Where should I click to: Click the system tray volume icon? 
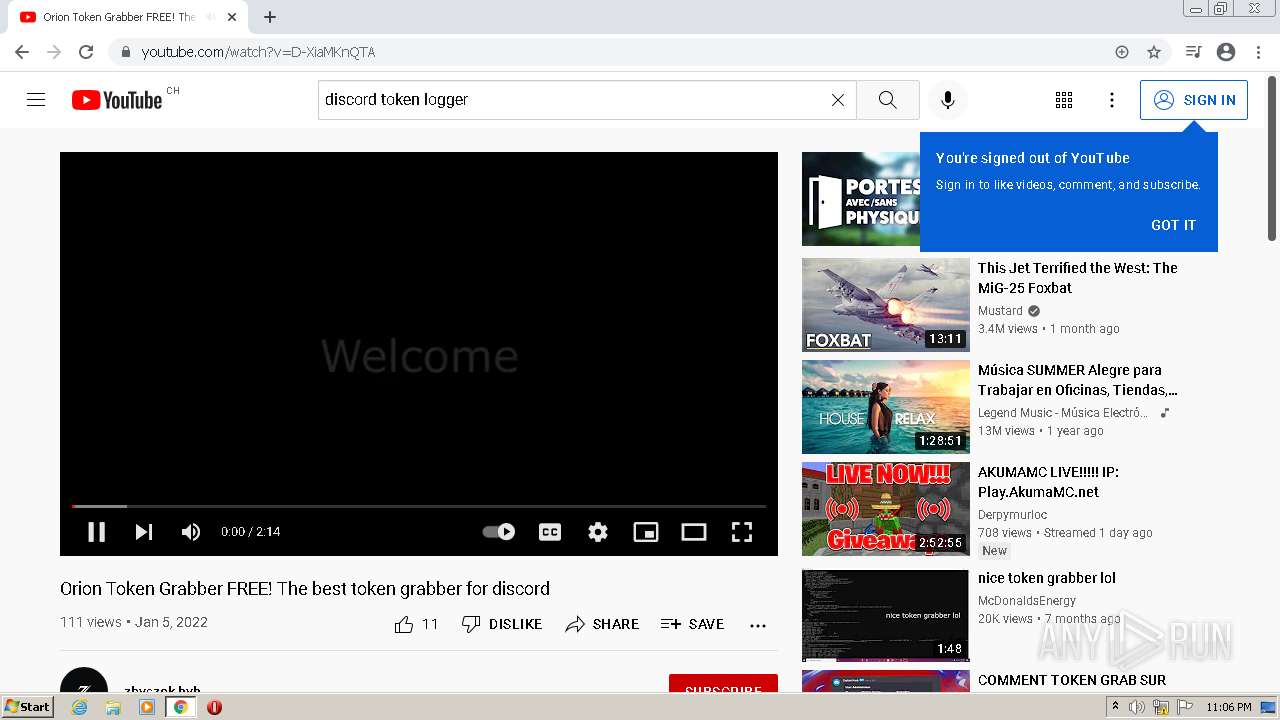[1137, 707]
